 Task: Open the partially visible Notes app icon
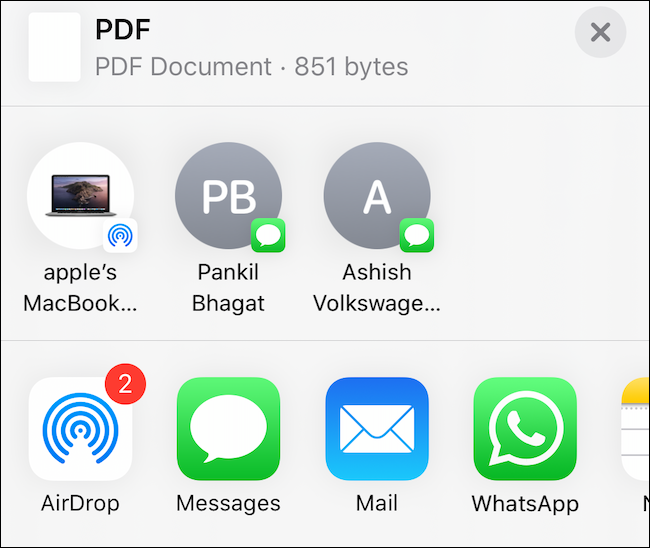(x=635, y=429)
